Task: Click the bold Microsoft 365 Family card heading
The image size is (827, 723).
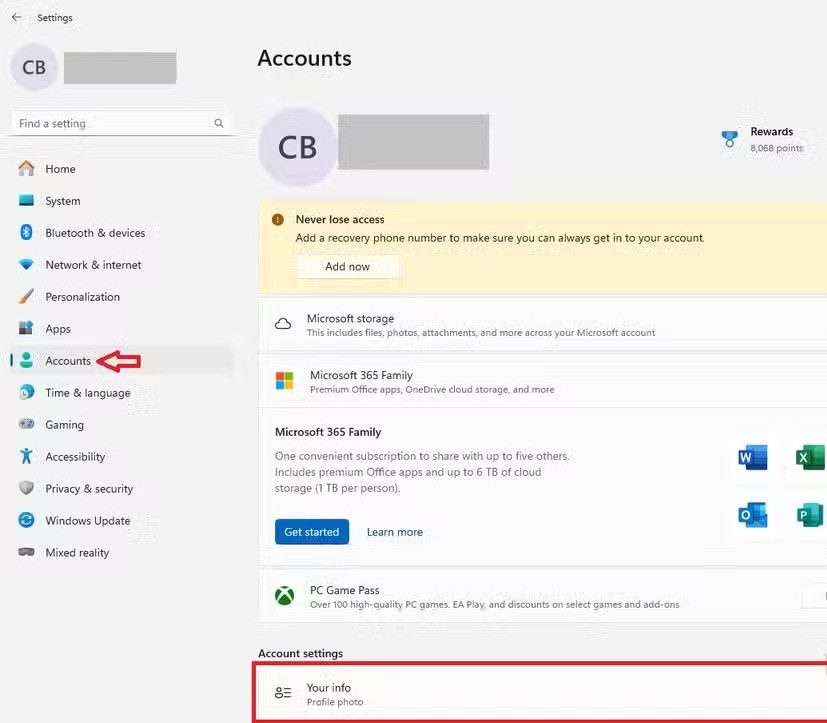Action: pos(328,432)
